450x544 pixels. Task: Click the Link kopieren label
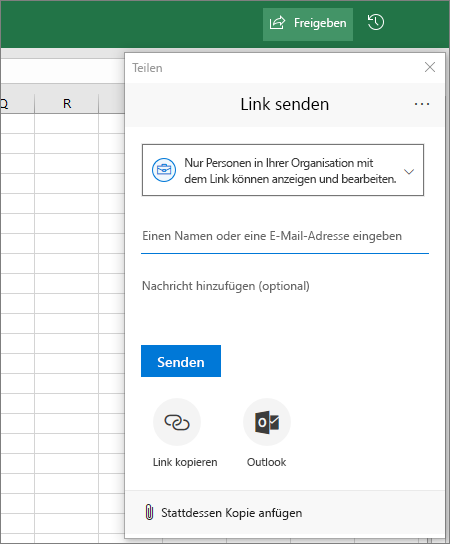pyautogui.click(x=185, y=462)
